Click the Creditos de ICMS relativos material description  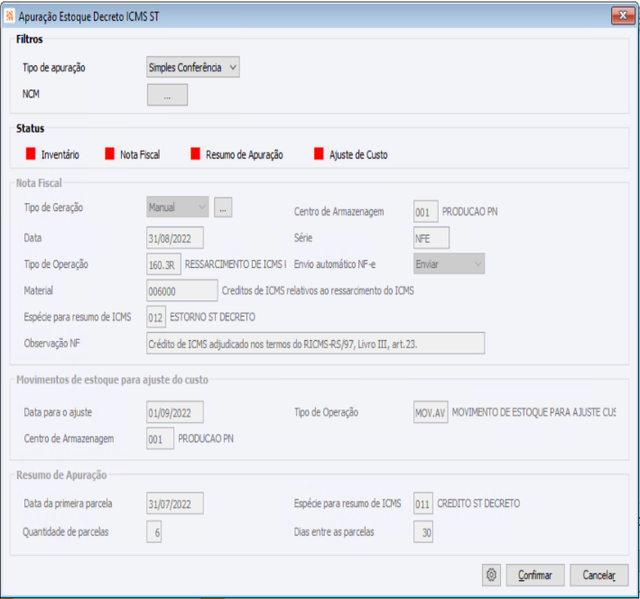(318, 291)
